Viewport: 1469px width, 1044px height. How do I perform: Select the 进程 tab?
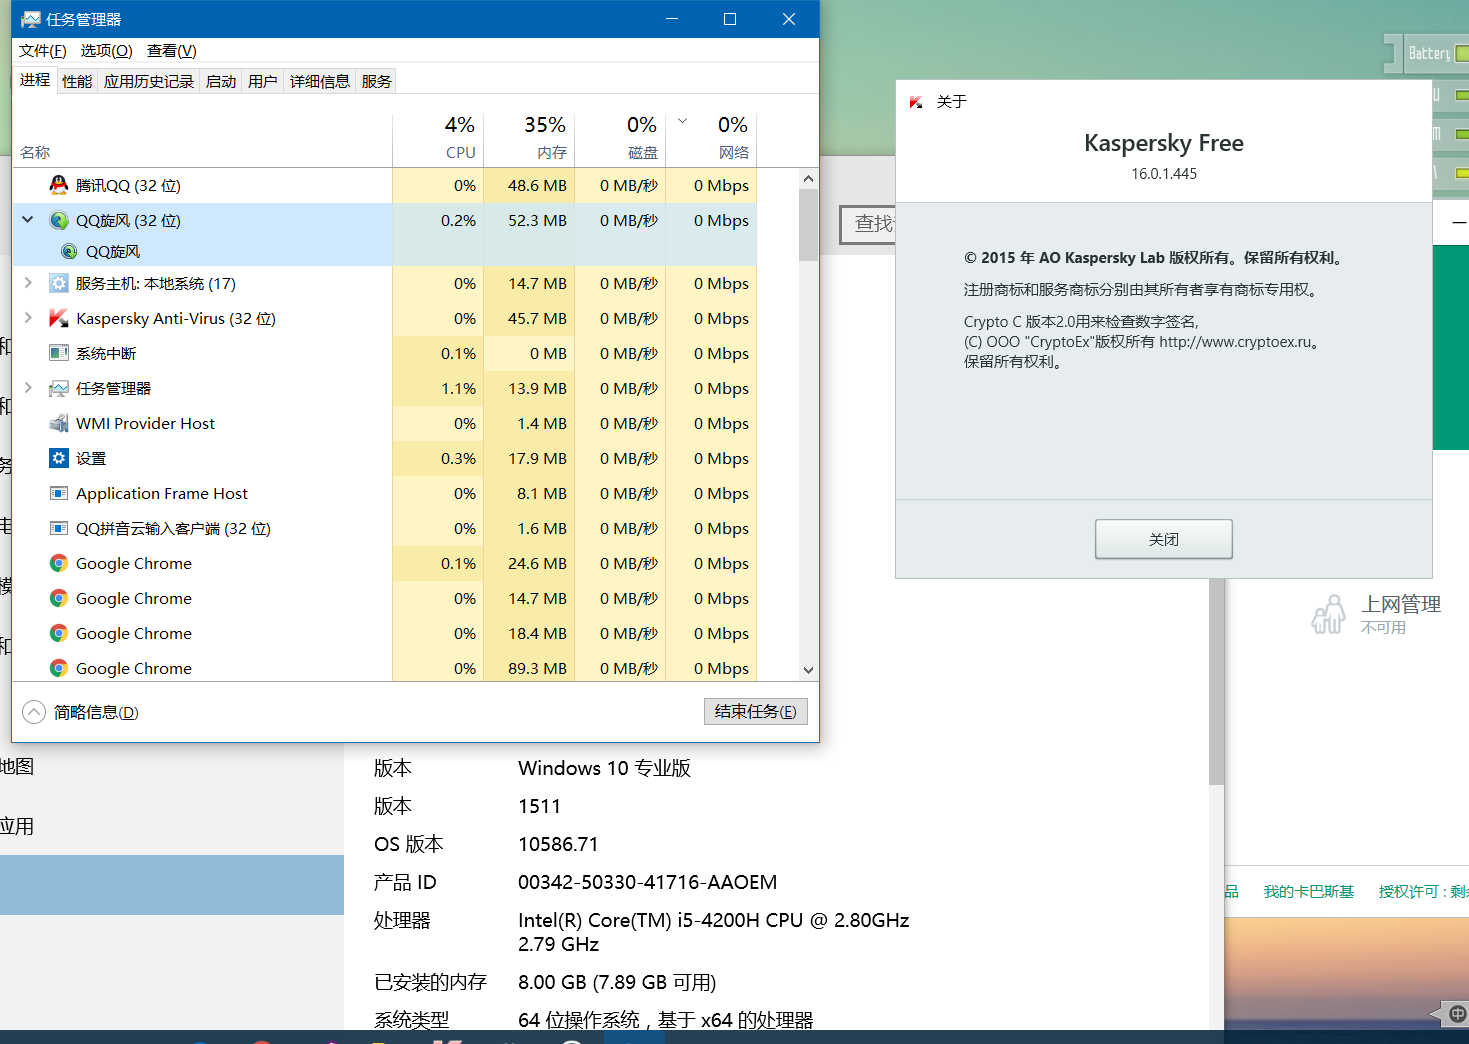click(x=35, y=80)
